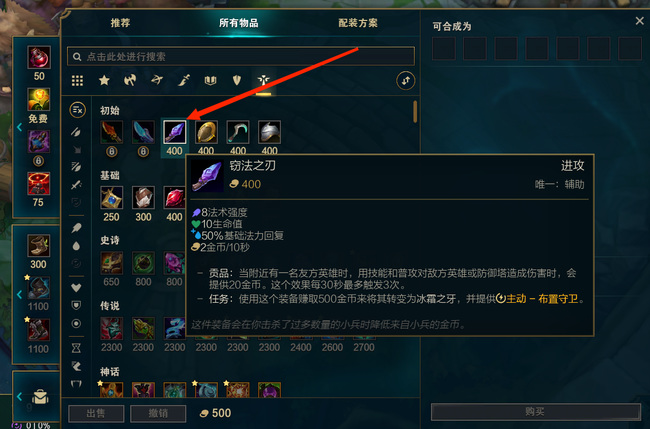Select the 250-gold amulet basic item

[x=112, y=198]
